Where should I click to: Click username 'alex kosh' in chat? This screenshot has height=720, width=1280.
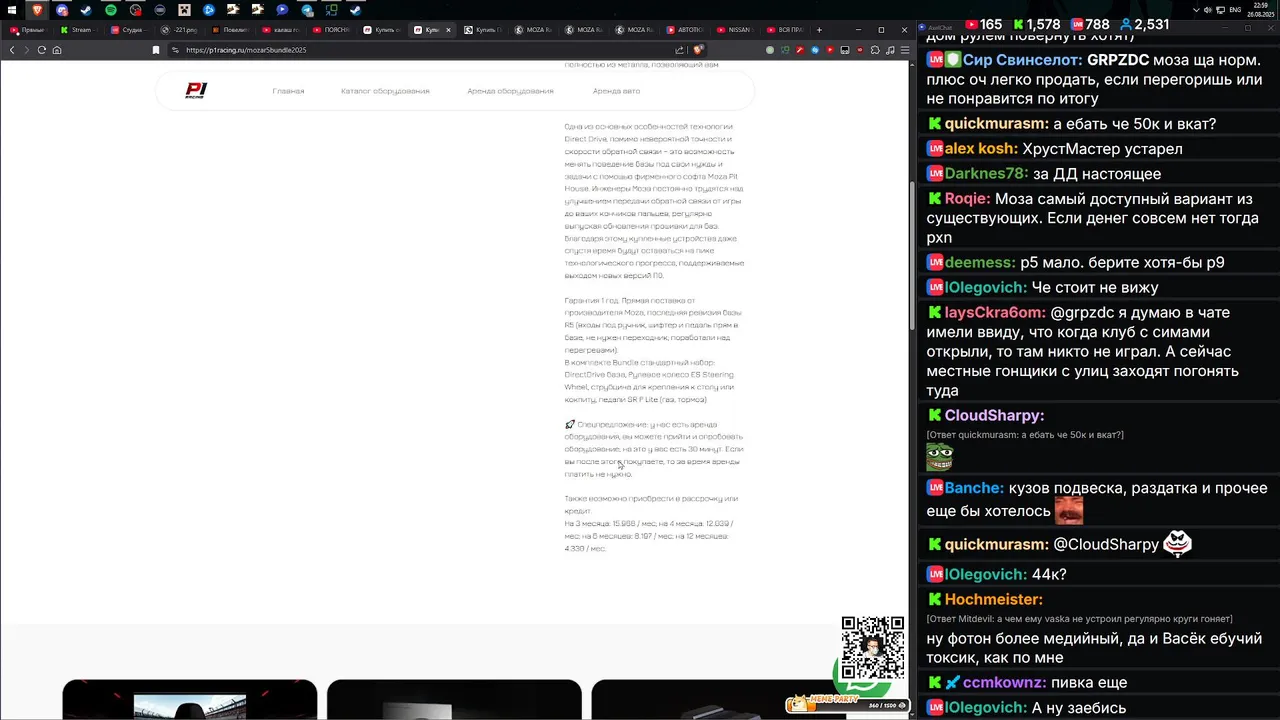point(980,149)
